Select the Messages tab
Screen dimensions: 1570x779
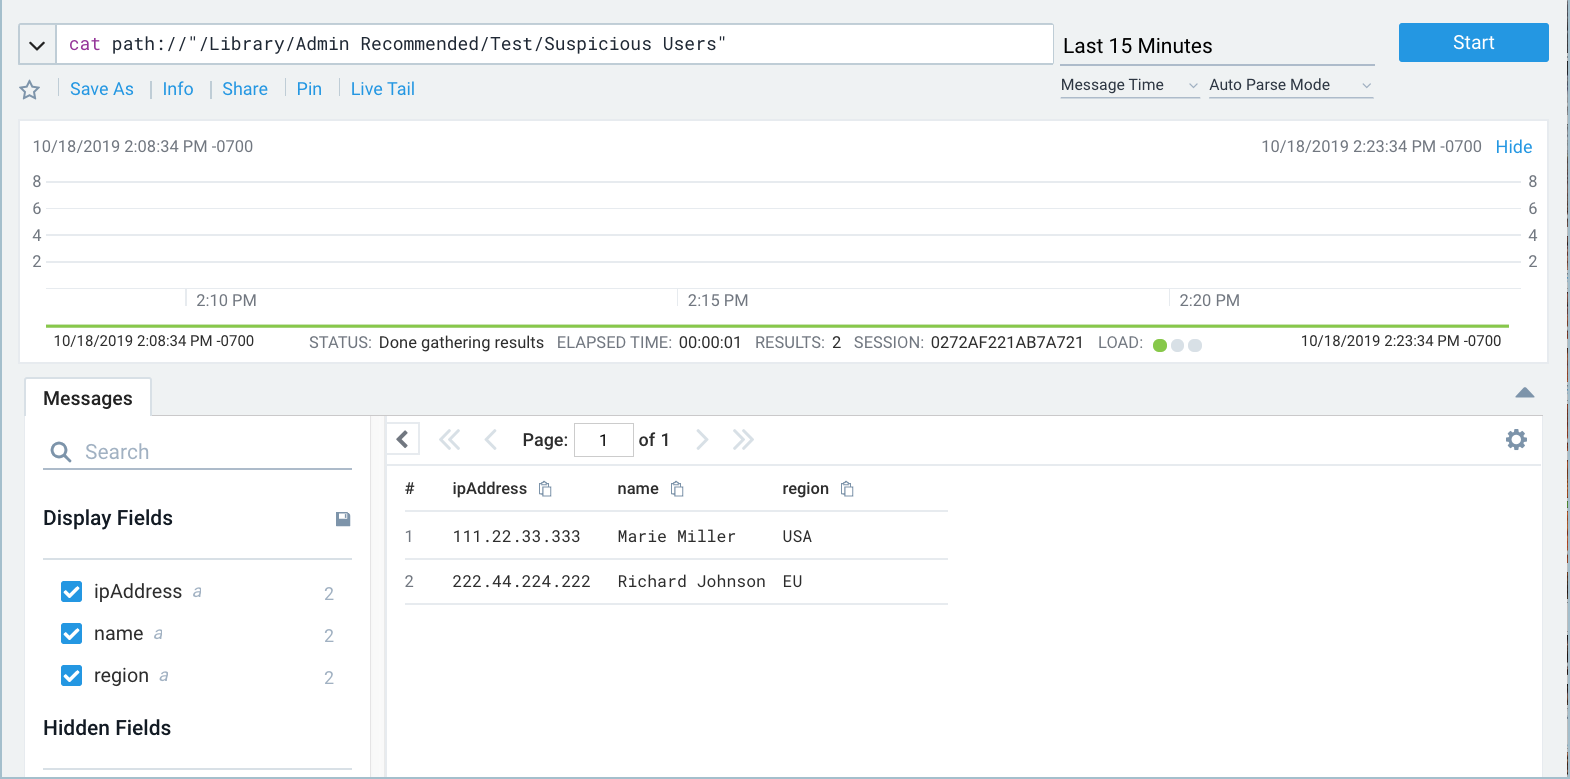point(88,398)
